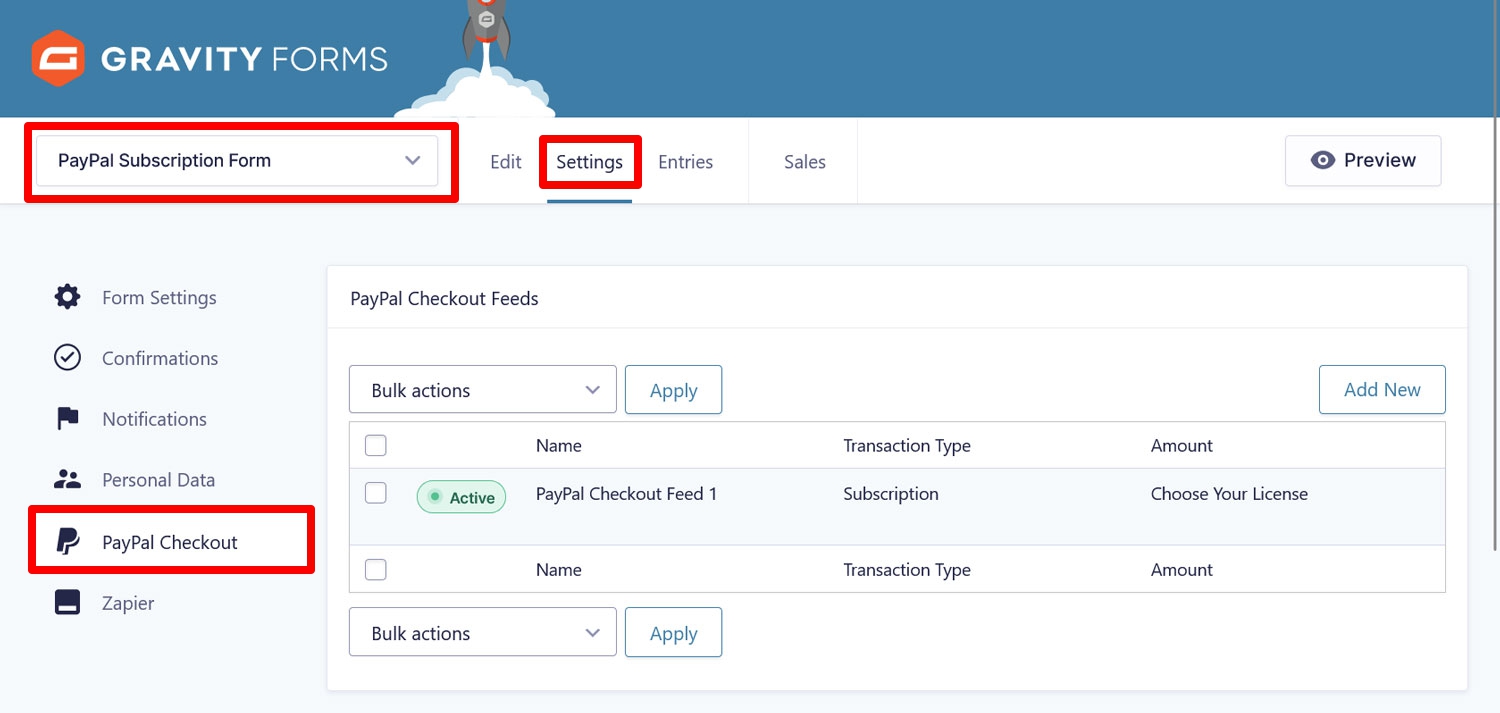This screenshot has height=713, width=1500.
Task: Open PayPal Checkout in the sidebar
Action: pos(171,542)
